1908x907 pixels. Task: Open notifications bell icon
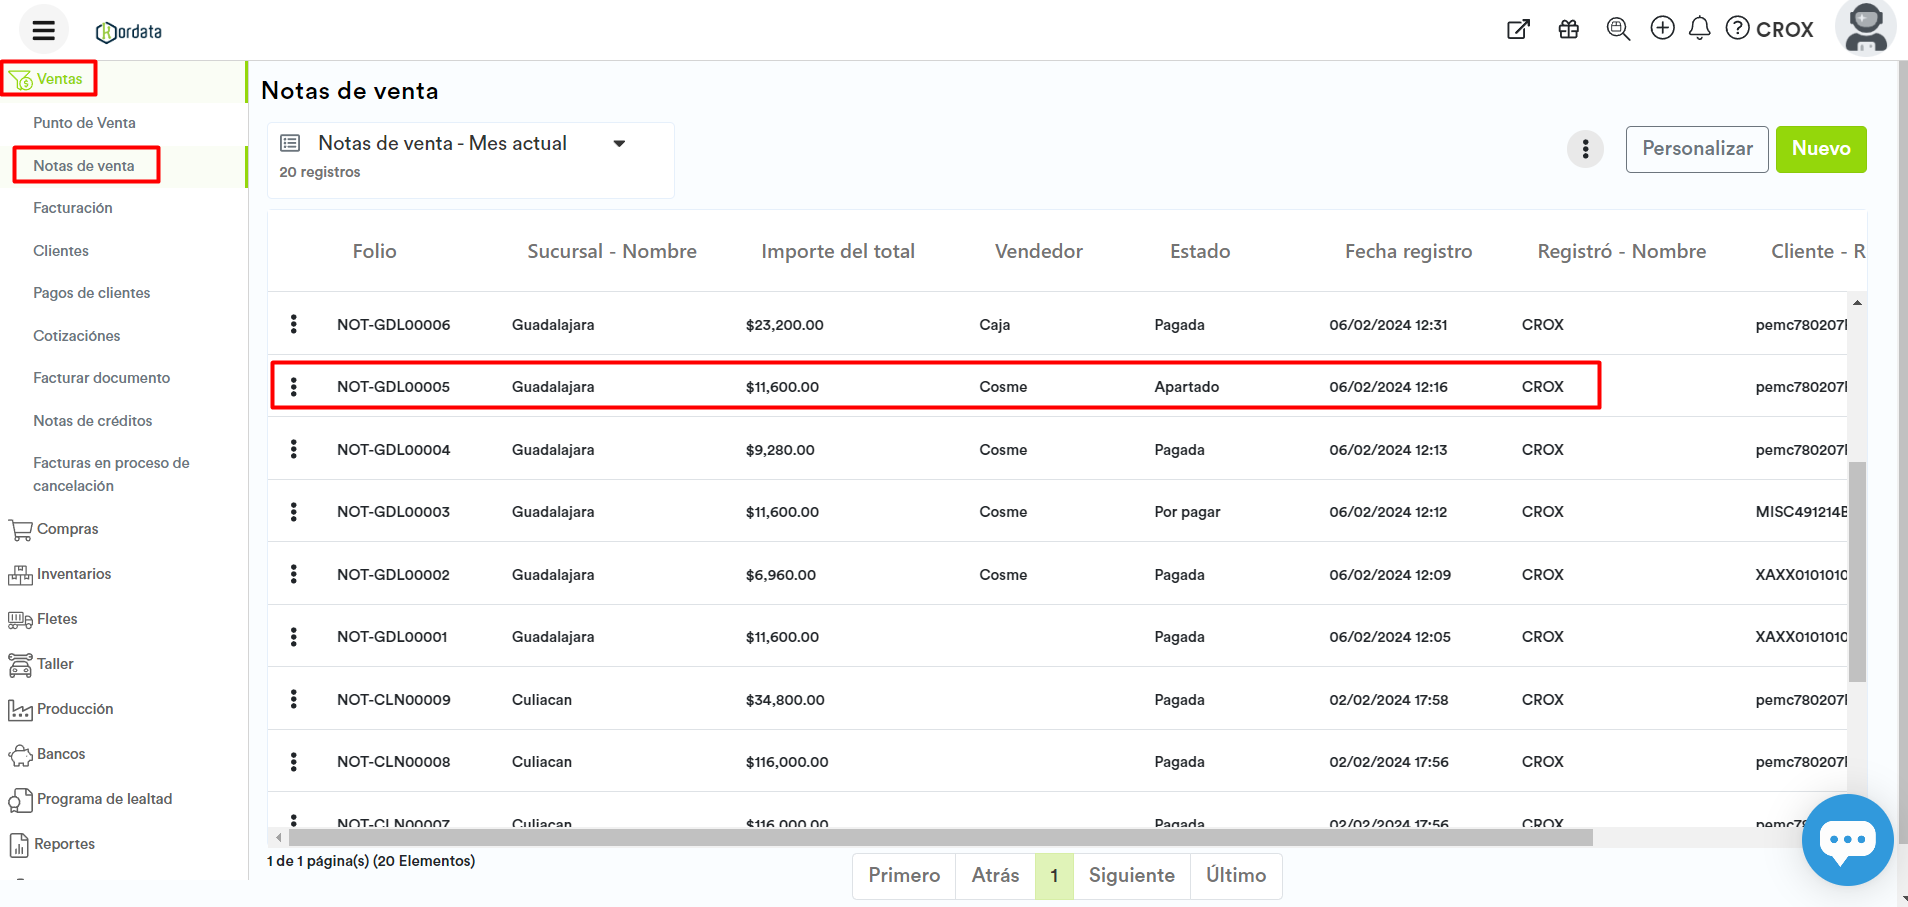[x=1699, y=28]
